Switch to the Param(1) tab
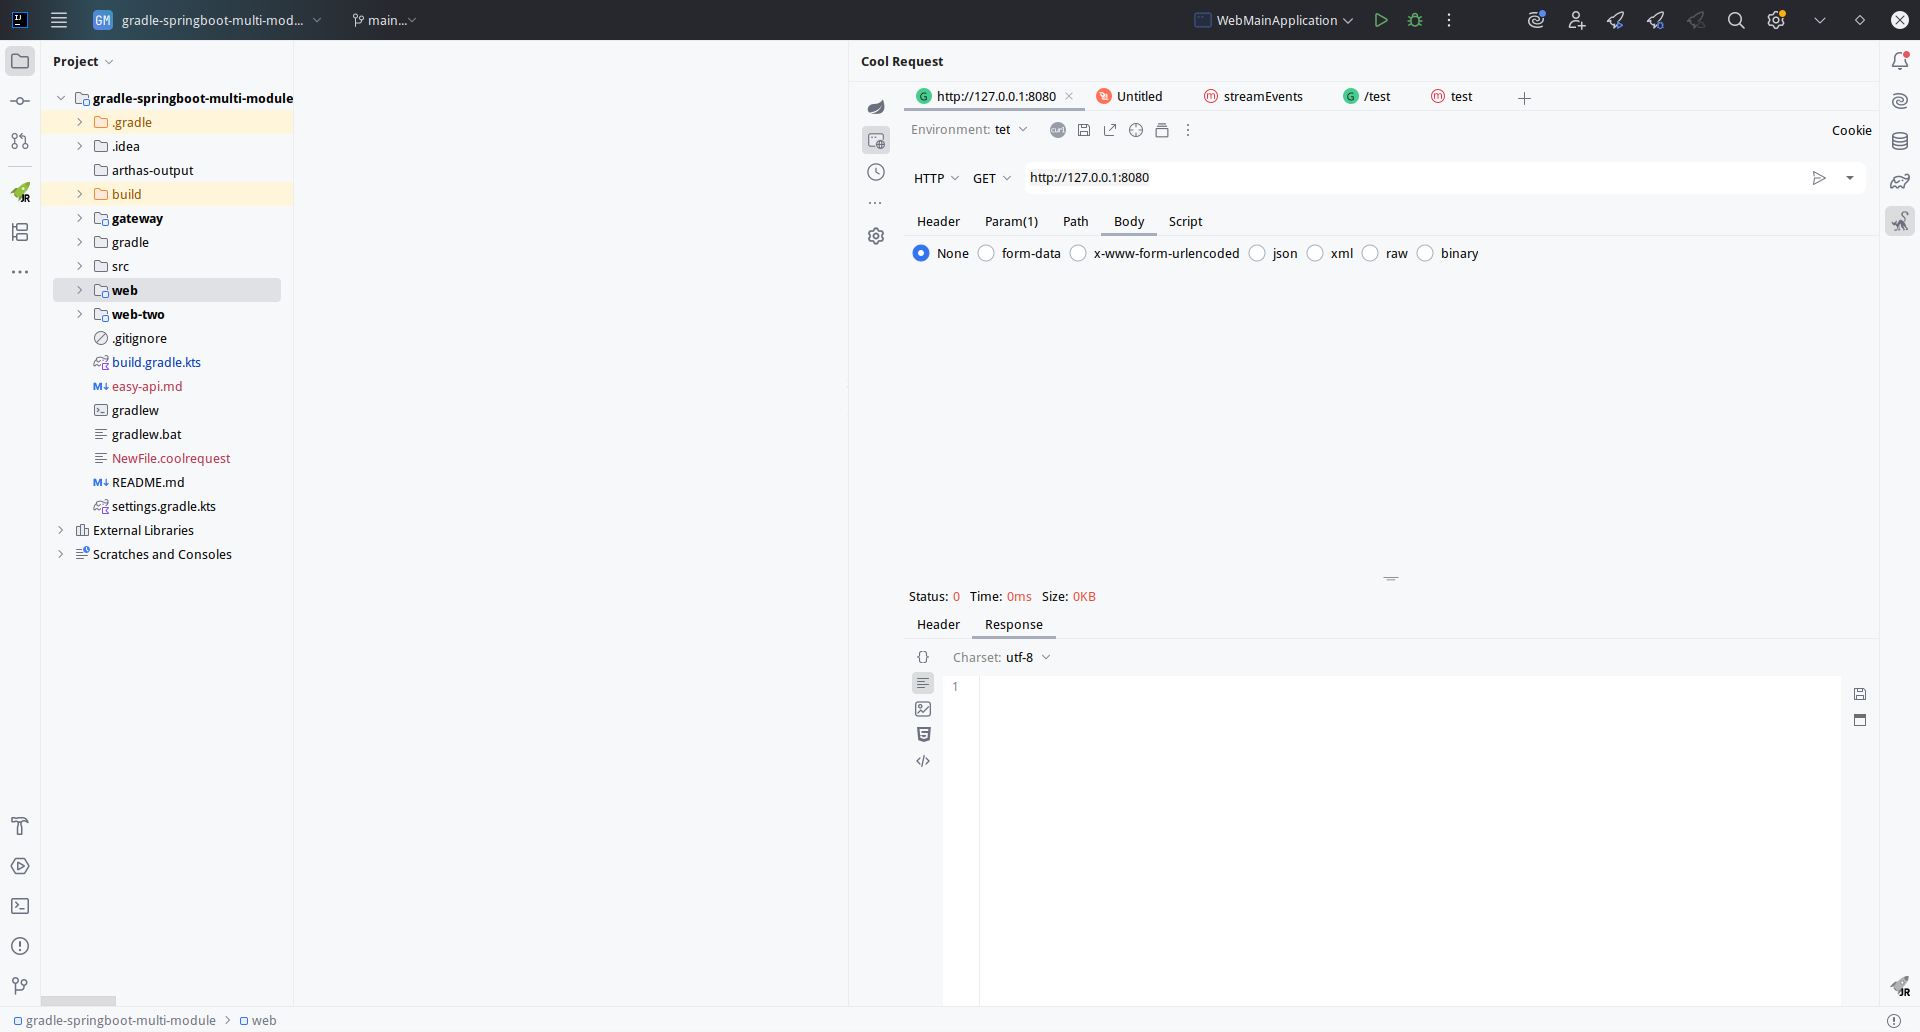The height and width of the screenshot is (1032, 1920). point(1011,222)
